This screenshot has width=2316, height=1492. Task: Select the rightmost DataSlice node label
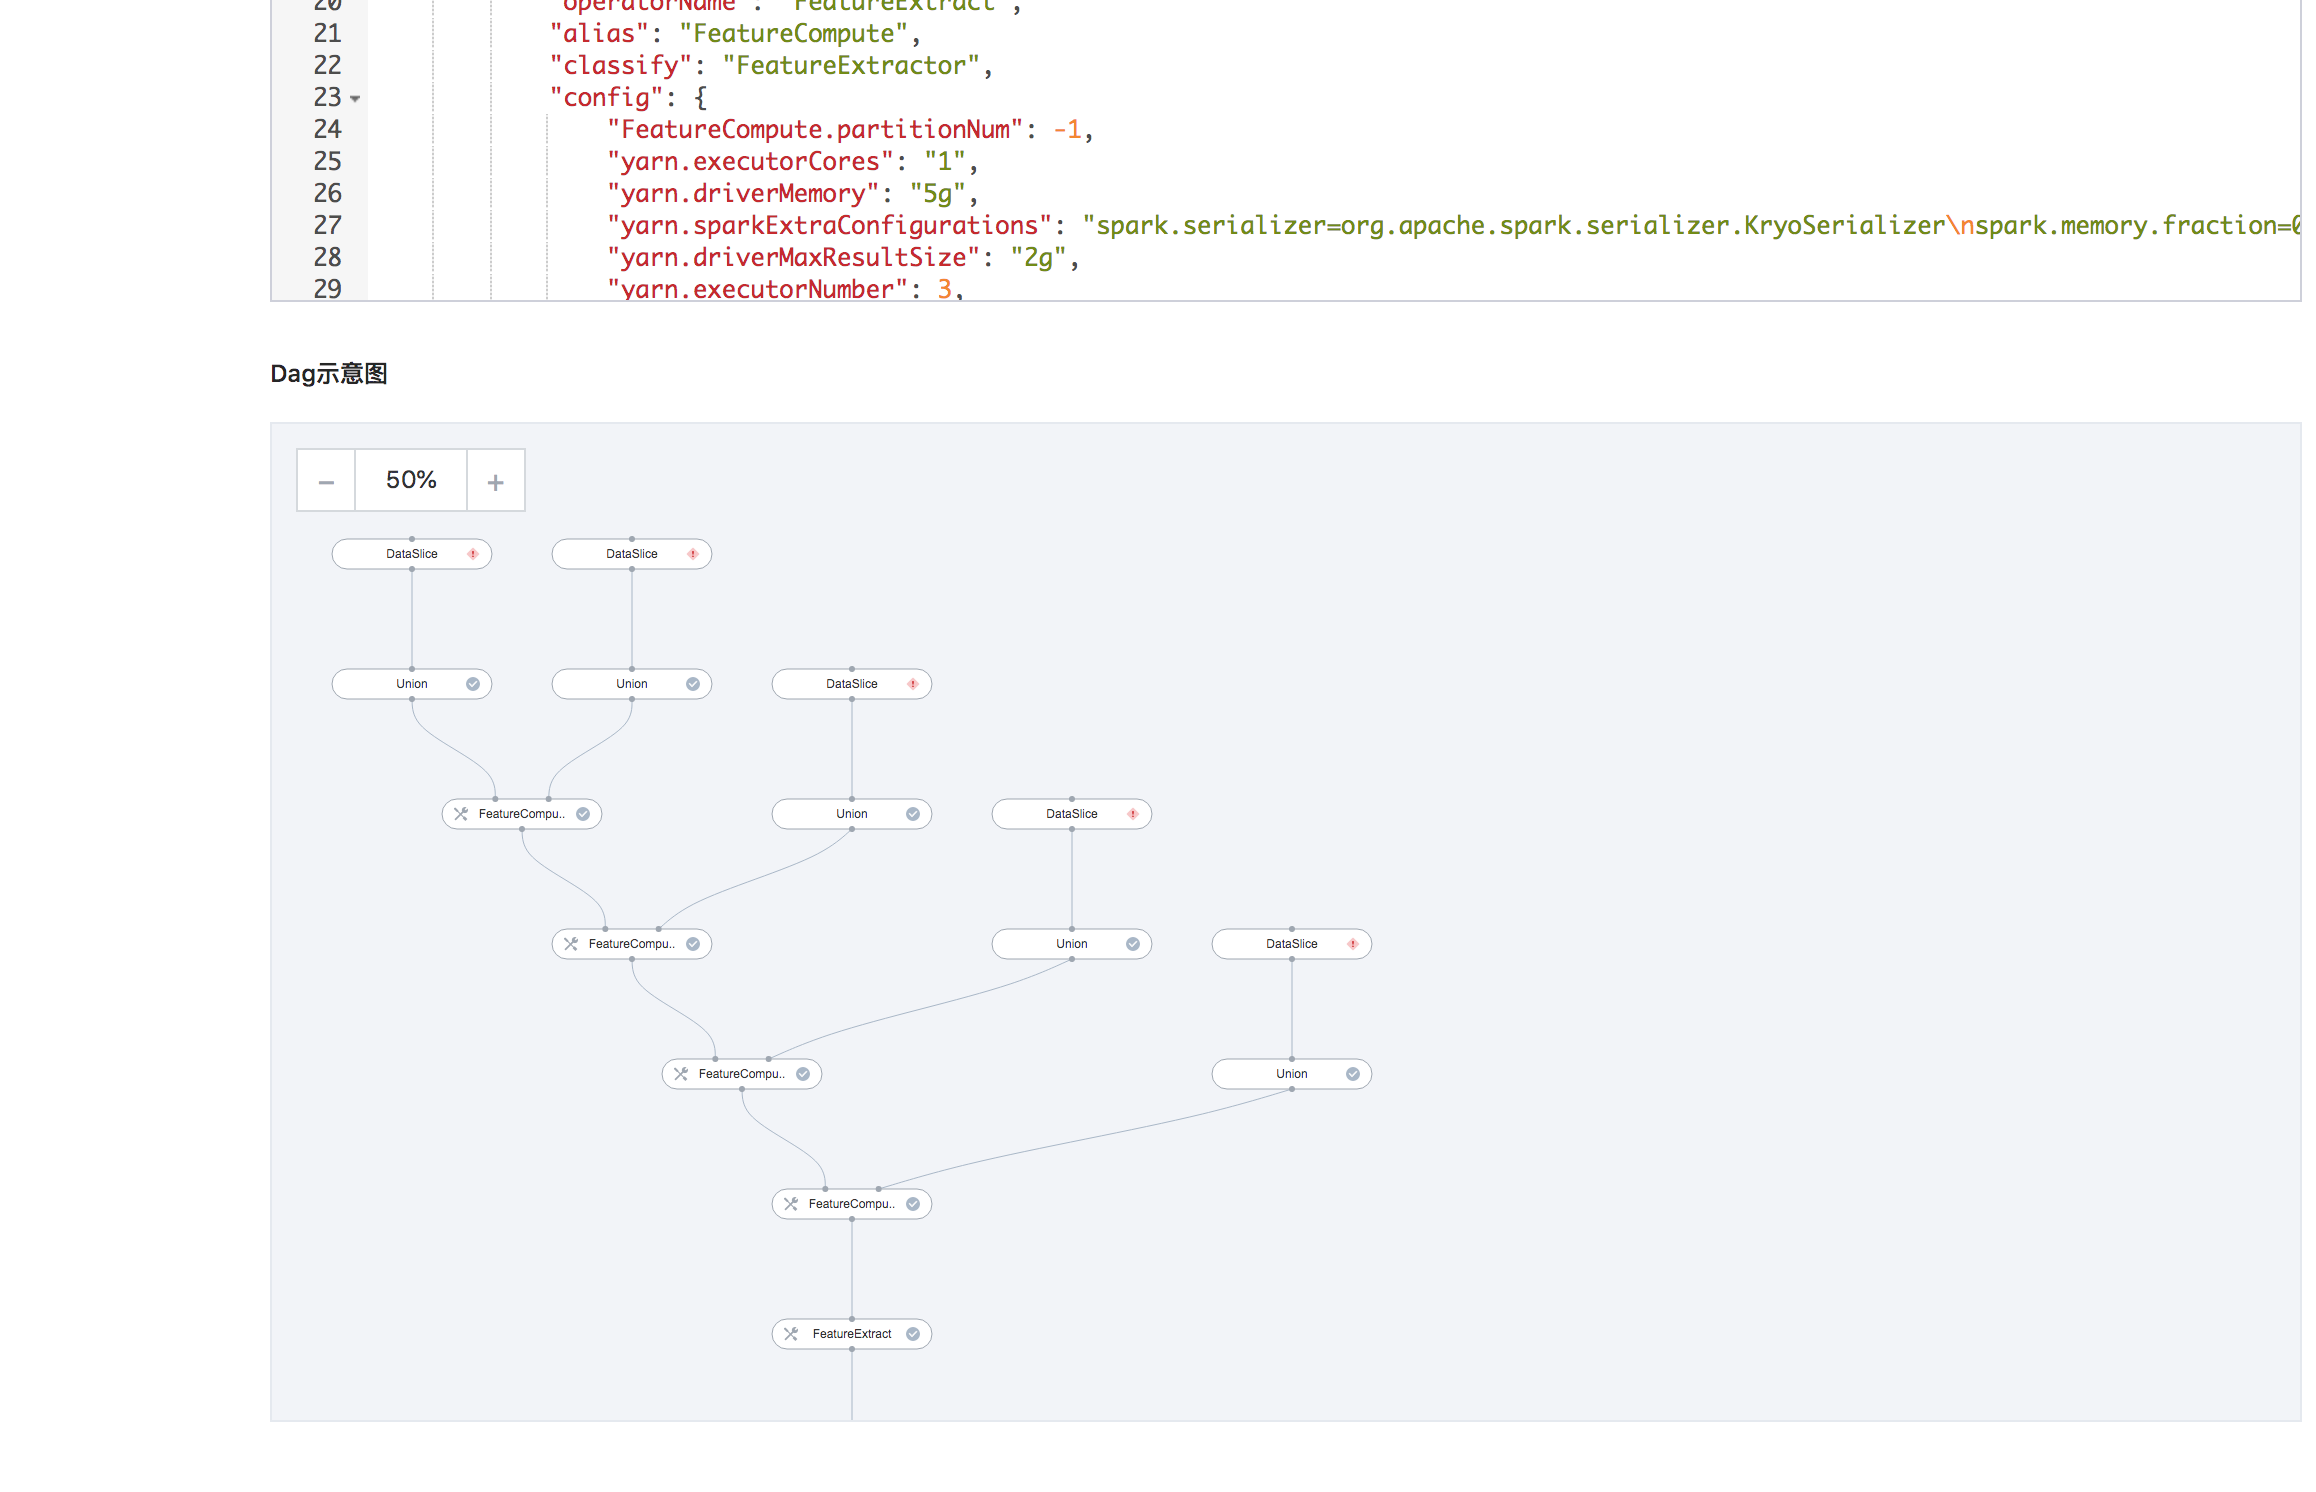point(1292,944)
